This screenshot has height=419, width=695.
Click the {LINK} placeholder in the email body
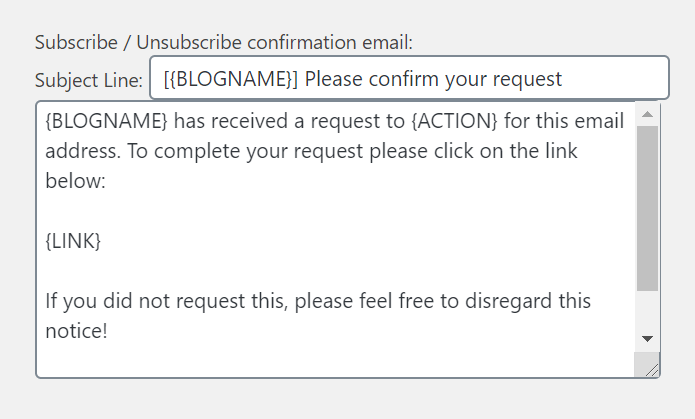73,241
